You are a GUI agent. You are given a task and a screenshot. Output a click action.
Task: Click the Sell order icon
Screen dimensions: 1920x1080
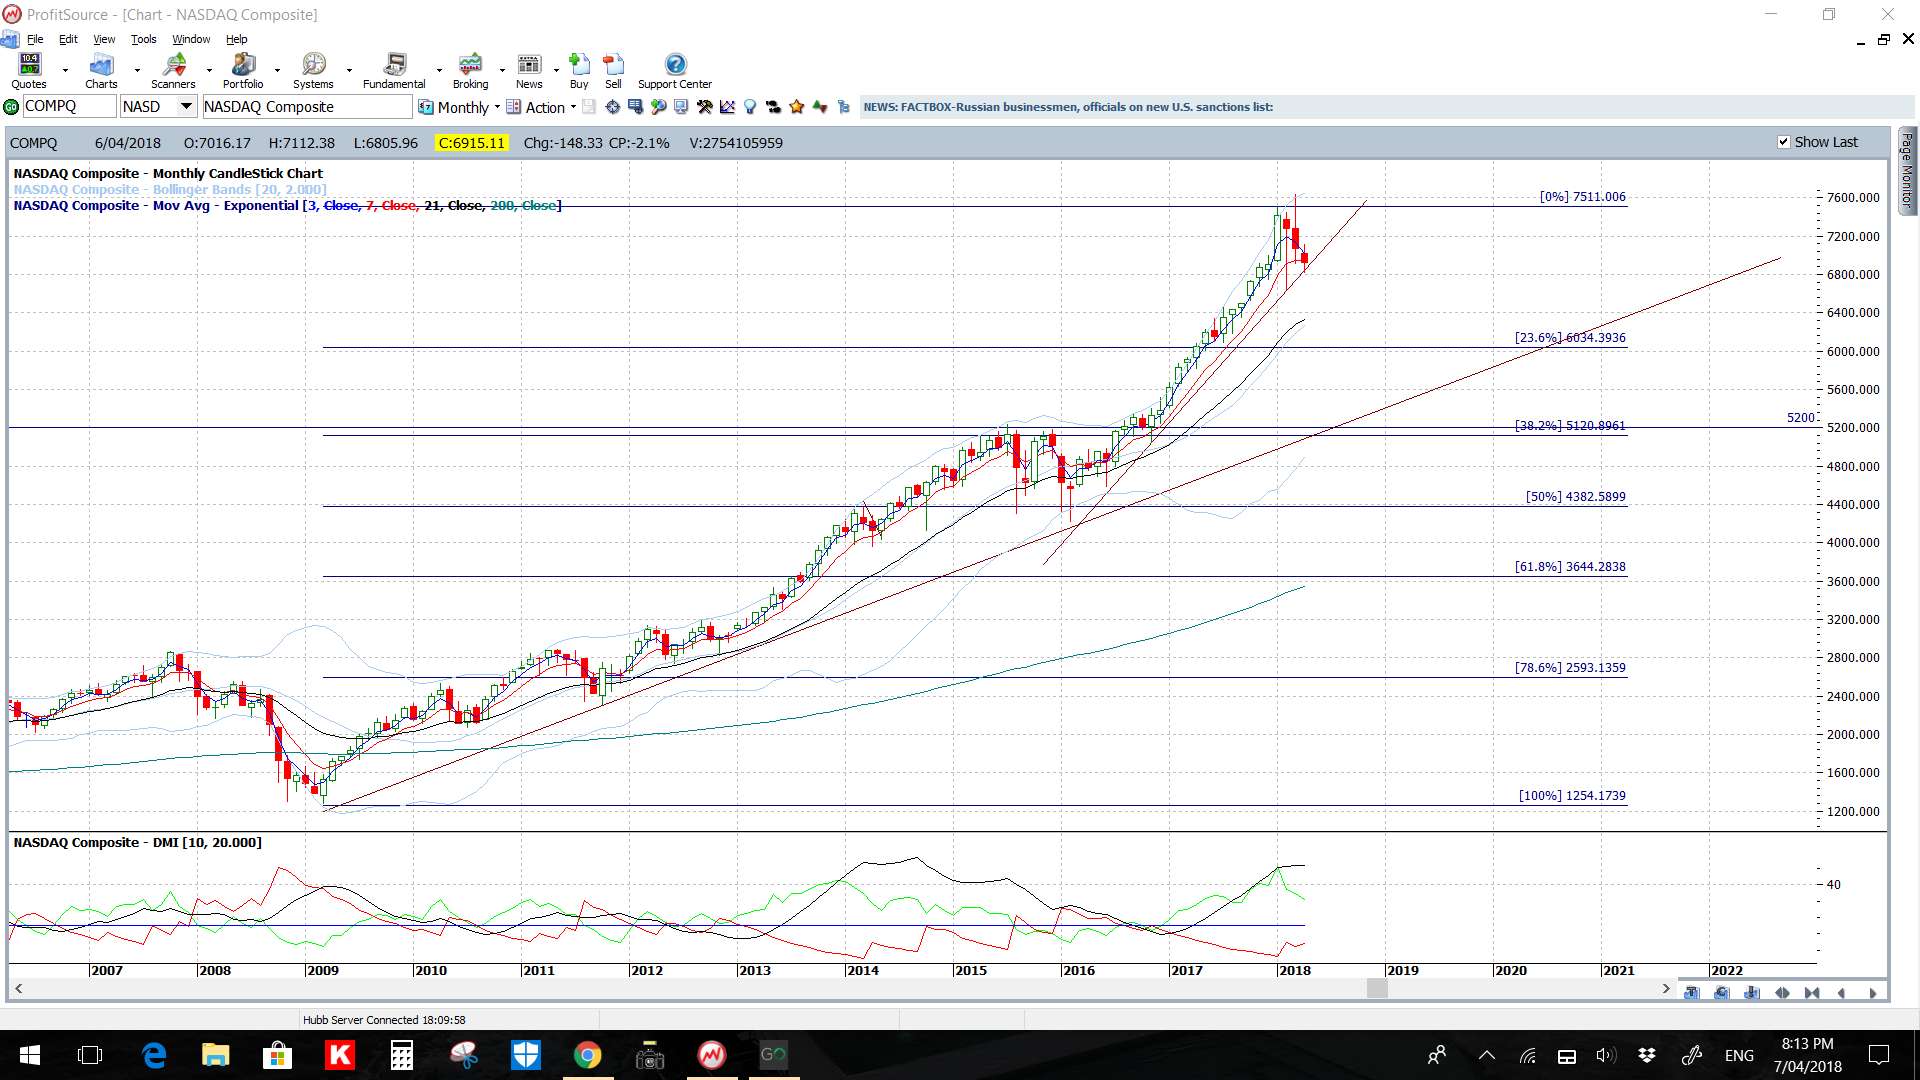tap(613, 71)
